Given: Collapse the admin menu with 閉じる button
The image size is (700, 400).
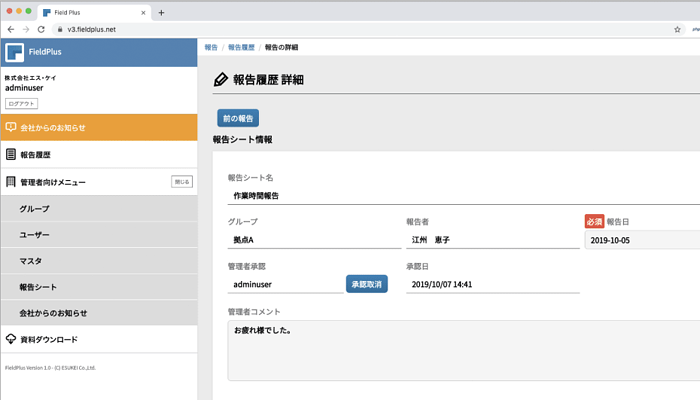Looking at the screenshot, I should point(181,182).
